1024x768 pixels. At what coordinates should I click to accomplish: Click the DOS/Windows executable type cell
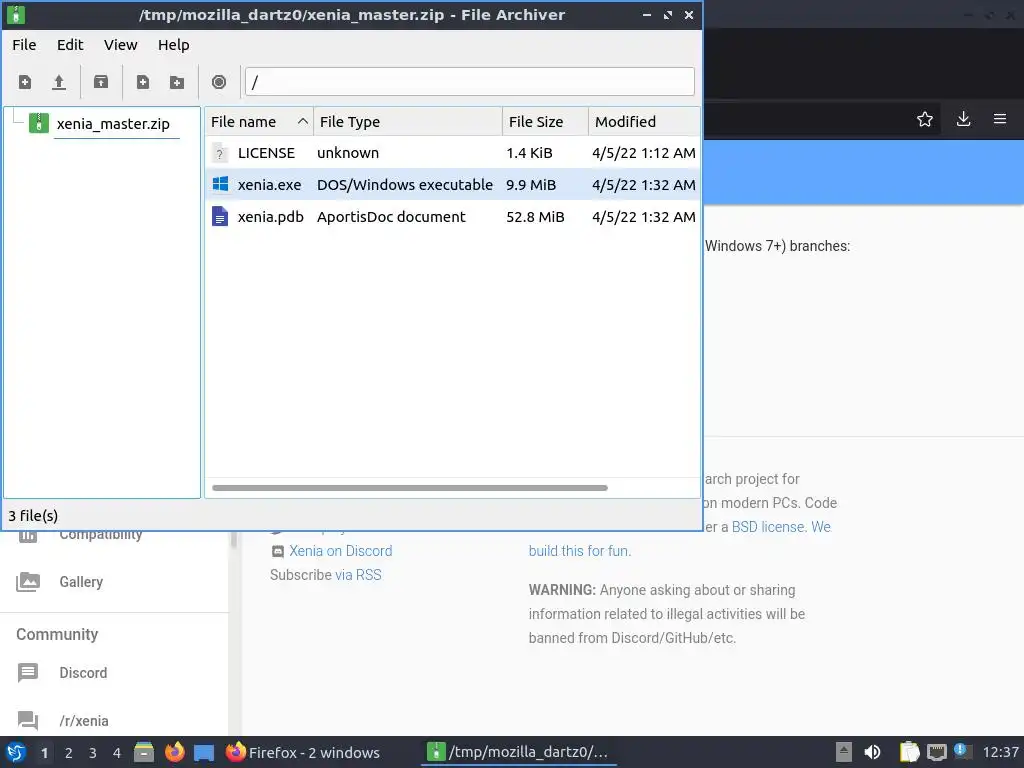point(404,185)
